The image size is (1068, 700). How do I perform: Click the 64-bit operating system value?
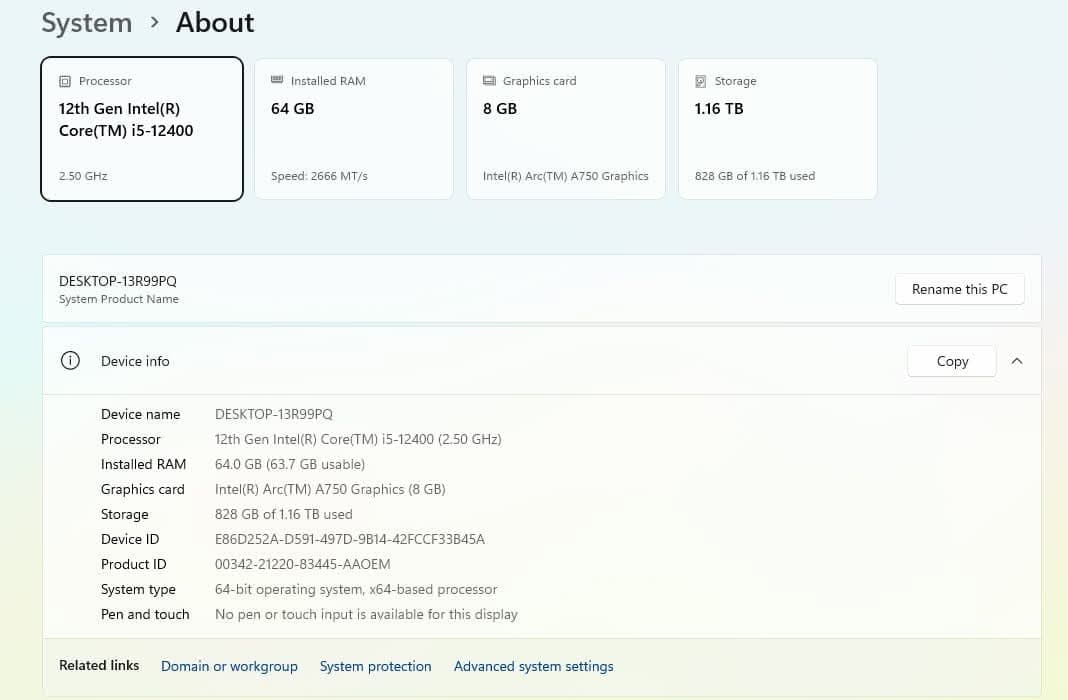coord(356,589)
